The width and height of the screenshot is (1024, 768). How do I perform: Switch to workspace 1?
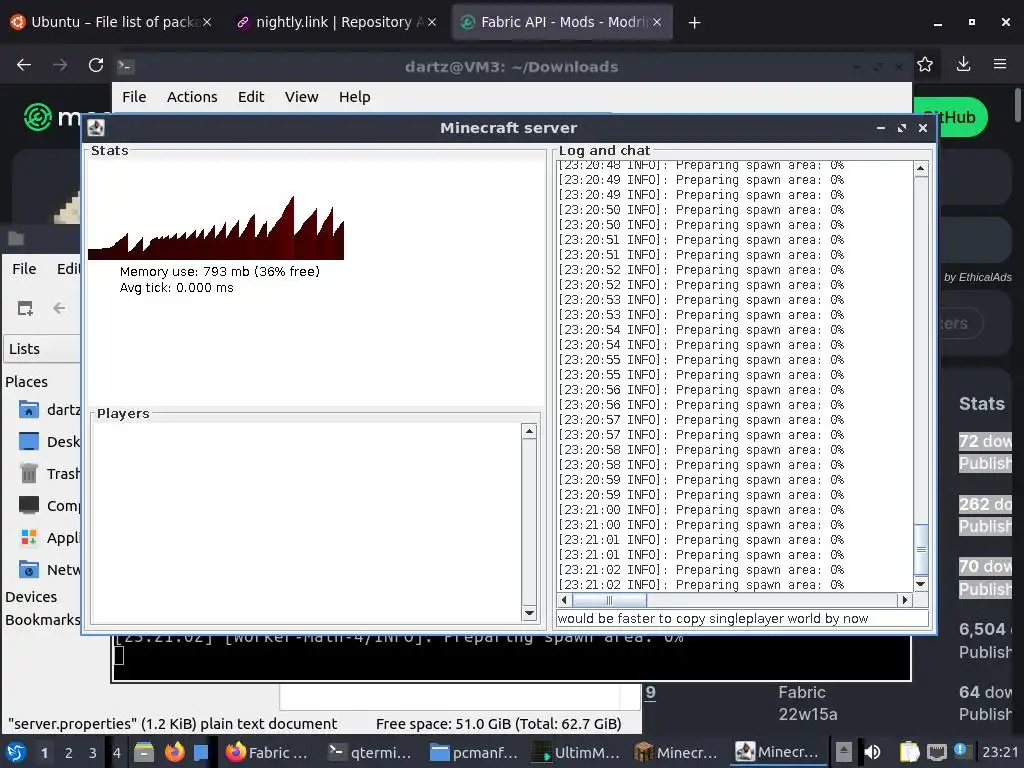click(44, 753)
